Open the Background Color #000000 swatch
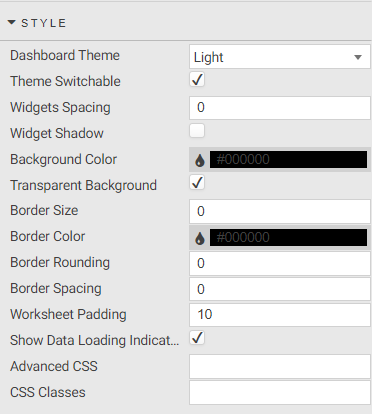This screenshot has width=372, height=414. click(288, 159)
